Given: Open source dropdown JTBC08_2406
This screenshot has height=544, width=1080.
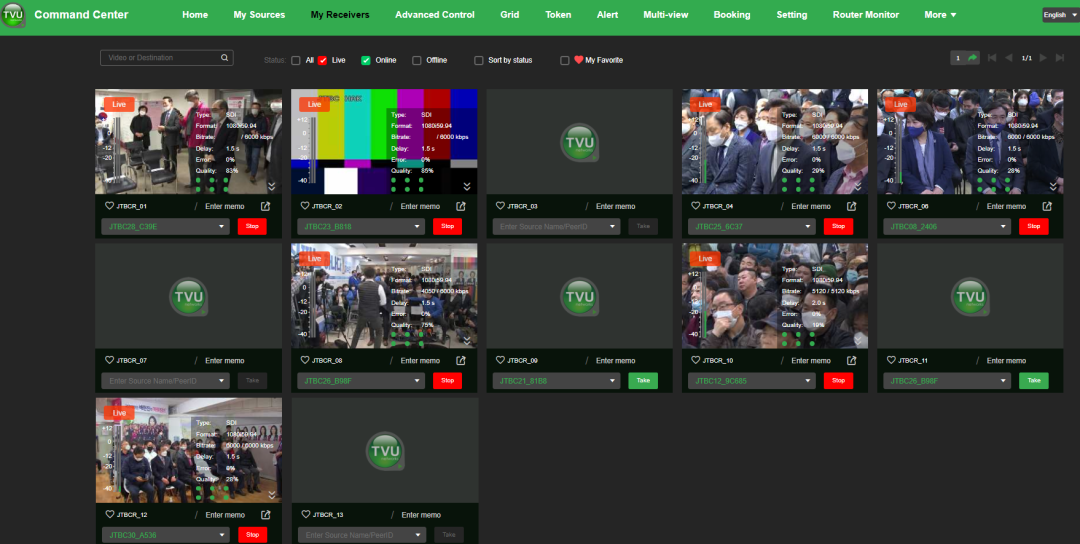Looking at the screenshot, I should (947, 227).
